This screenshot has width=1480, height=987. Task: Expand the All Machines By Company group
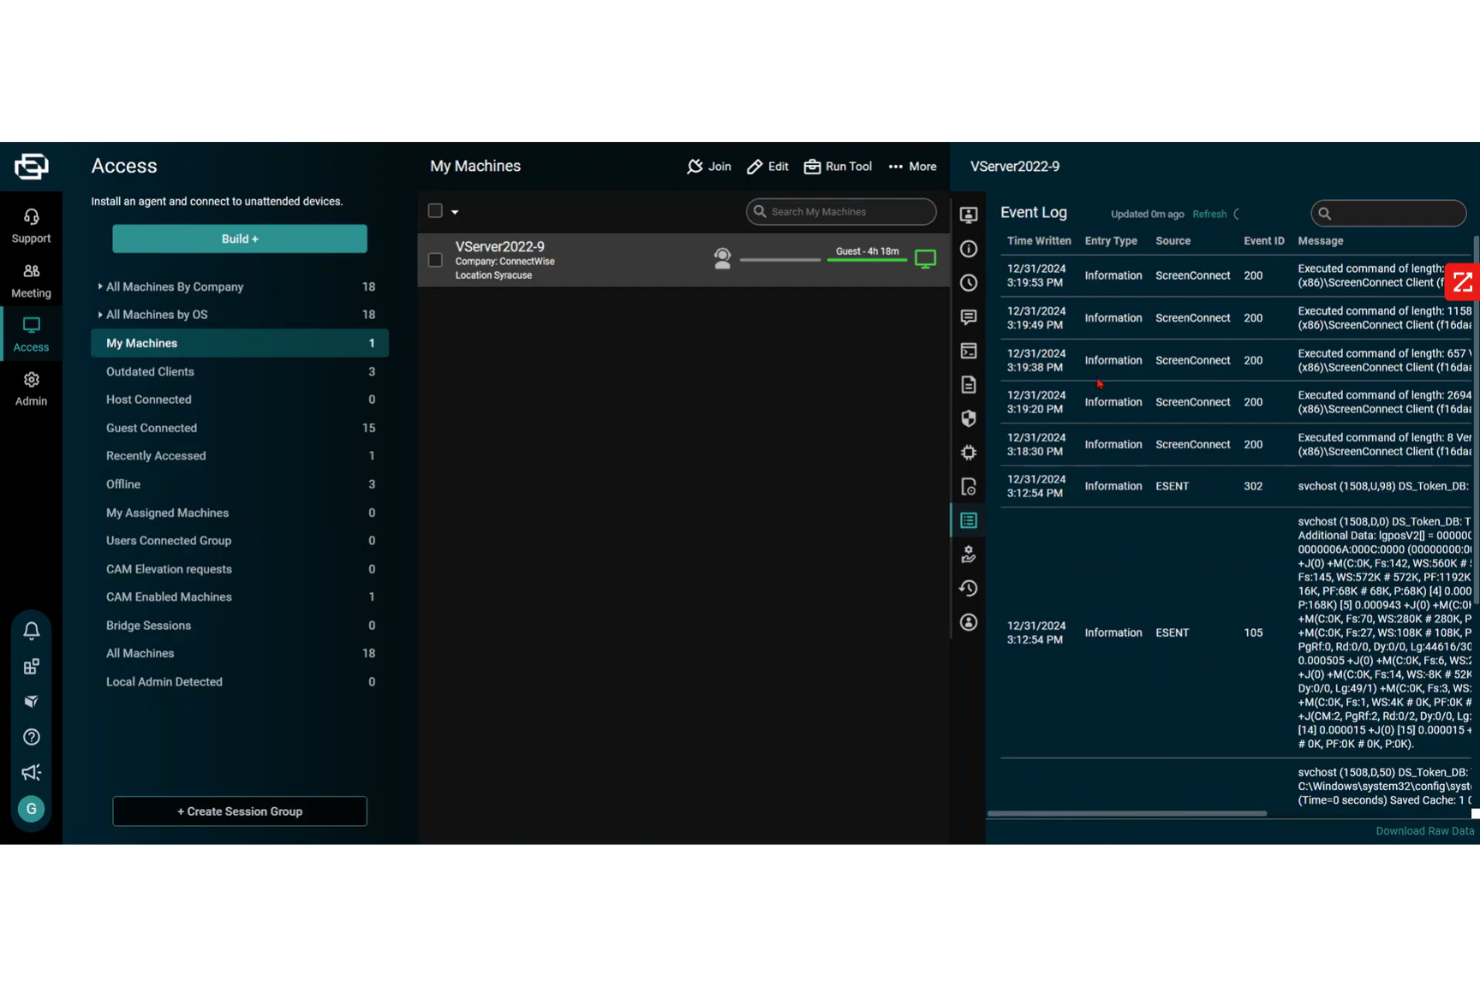(175, 287)
